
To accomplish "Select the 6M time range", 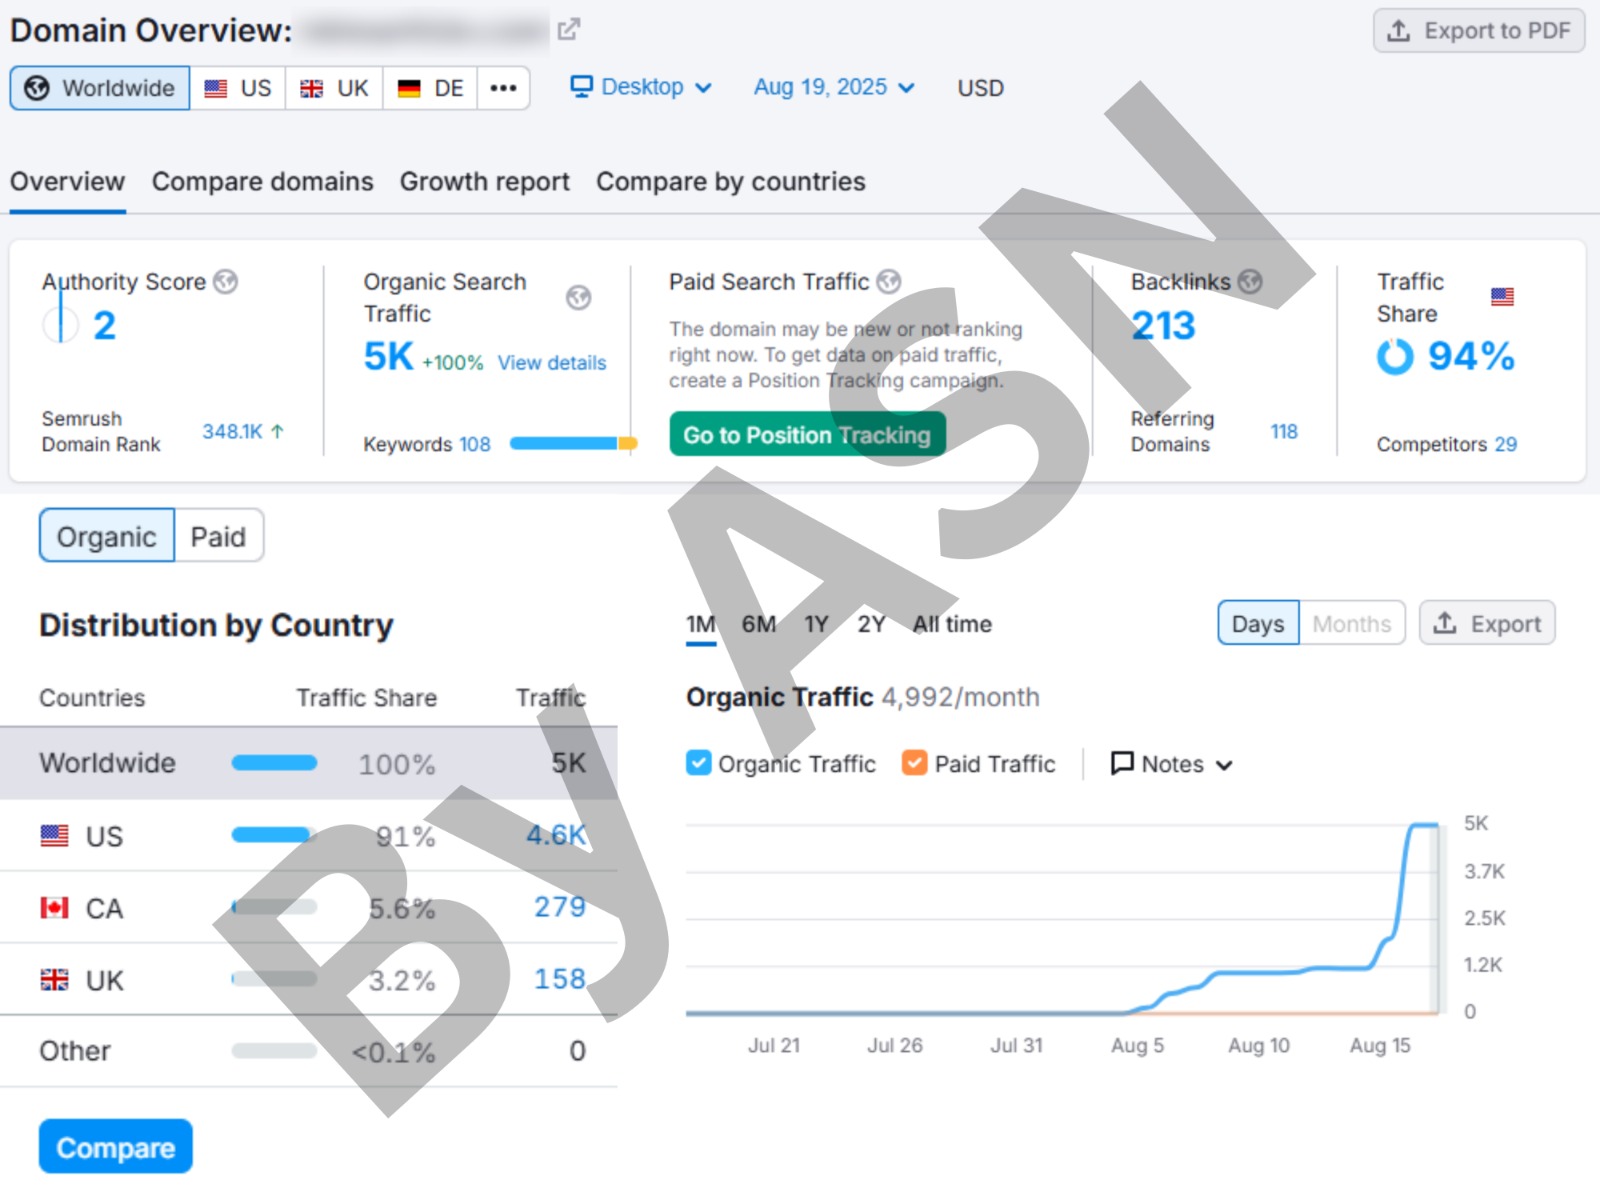I will [758, 624].
